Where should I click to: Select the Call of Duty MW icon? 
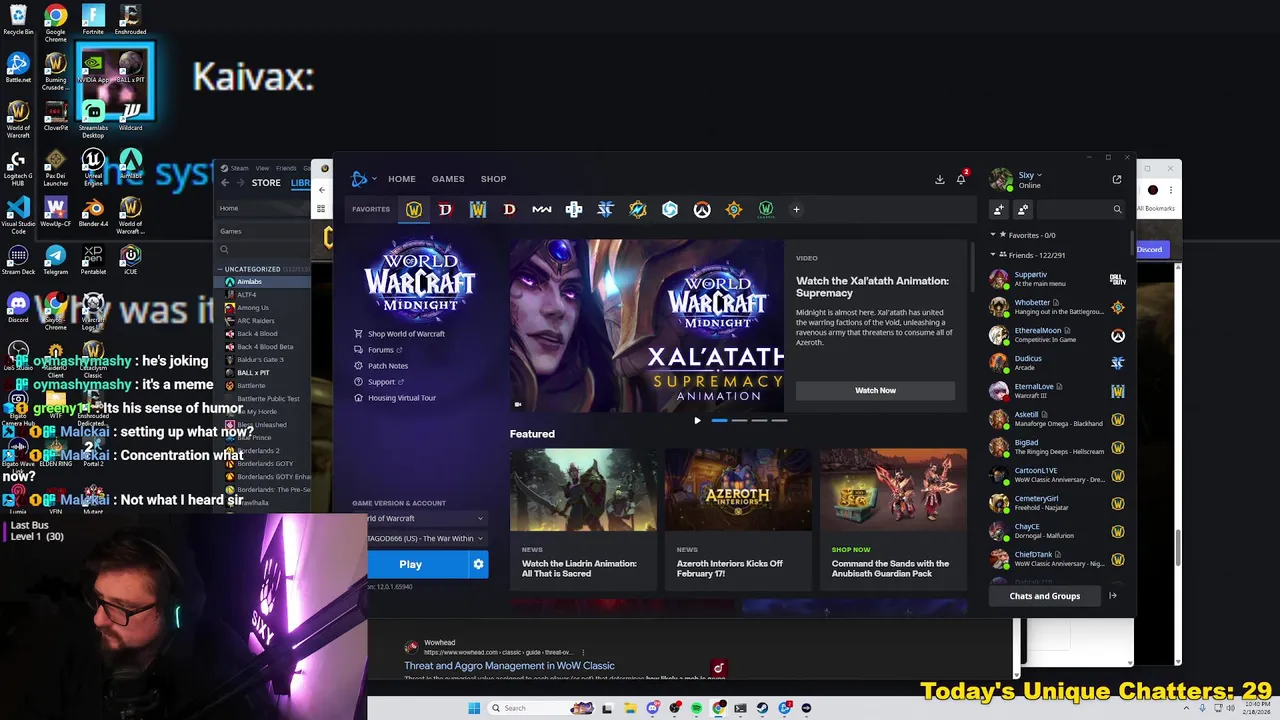click(542, 209)
